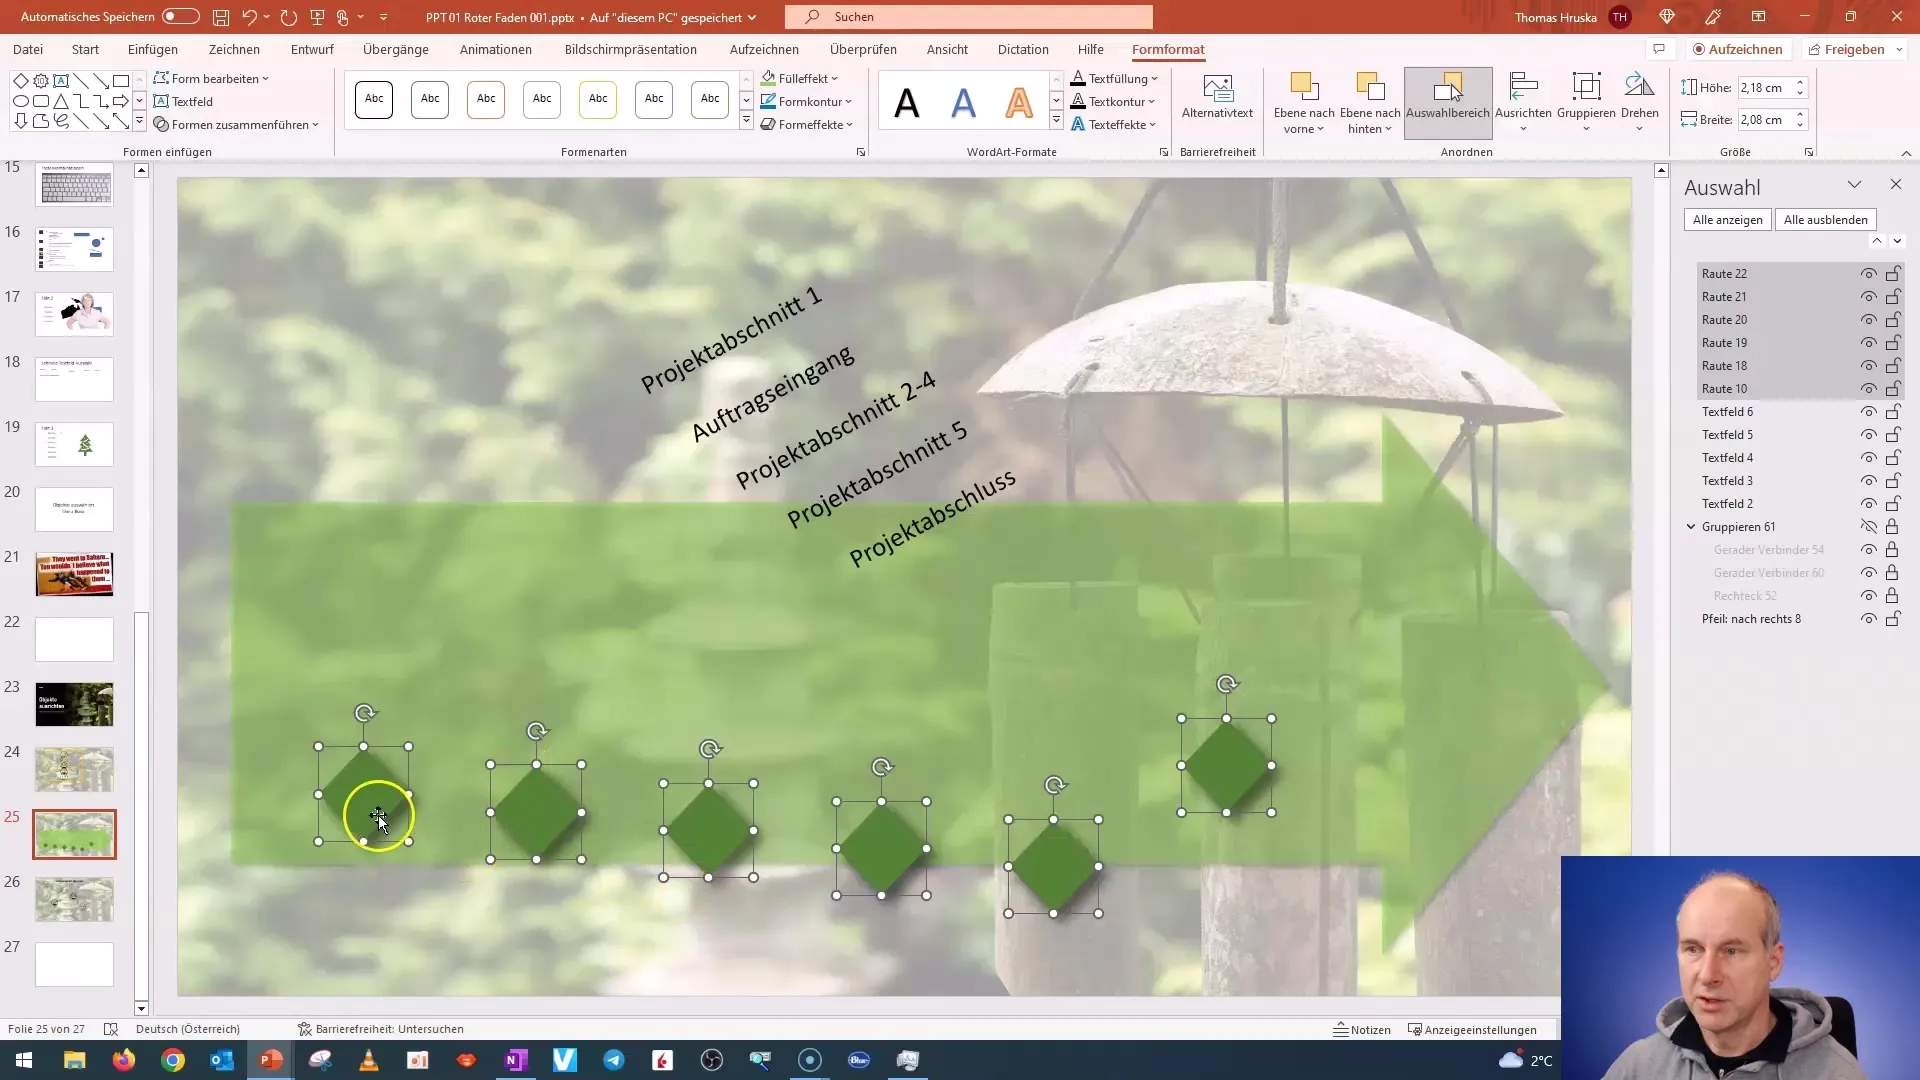This screenshot has height=1080, width=1920.
Task: Click the Alle anzeigen button
Action: point(1728,220)
